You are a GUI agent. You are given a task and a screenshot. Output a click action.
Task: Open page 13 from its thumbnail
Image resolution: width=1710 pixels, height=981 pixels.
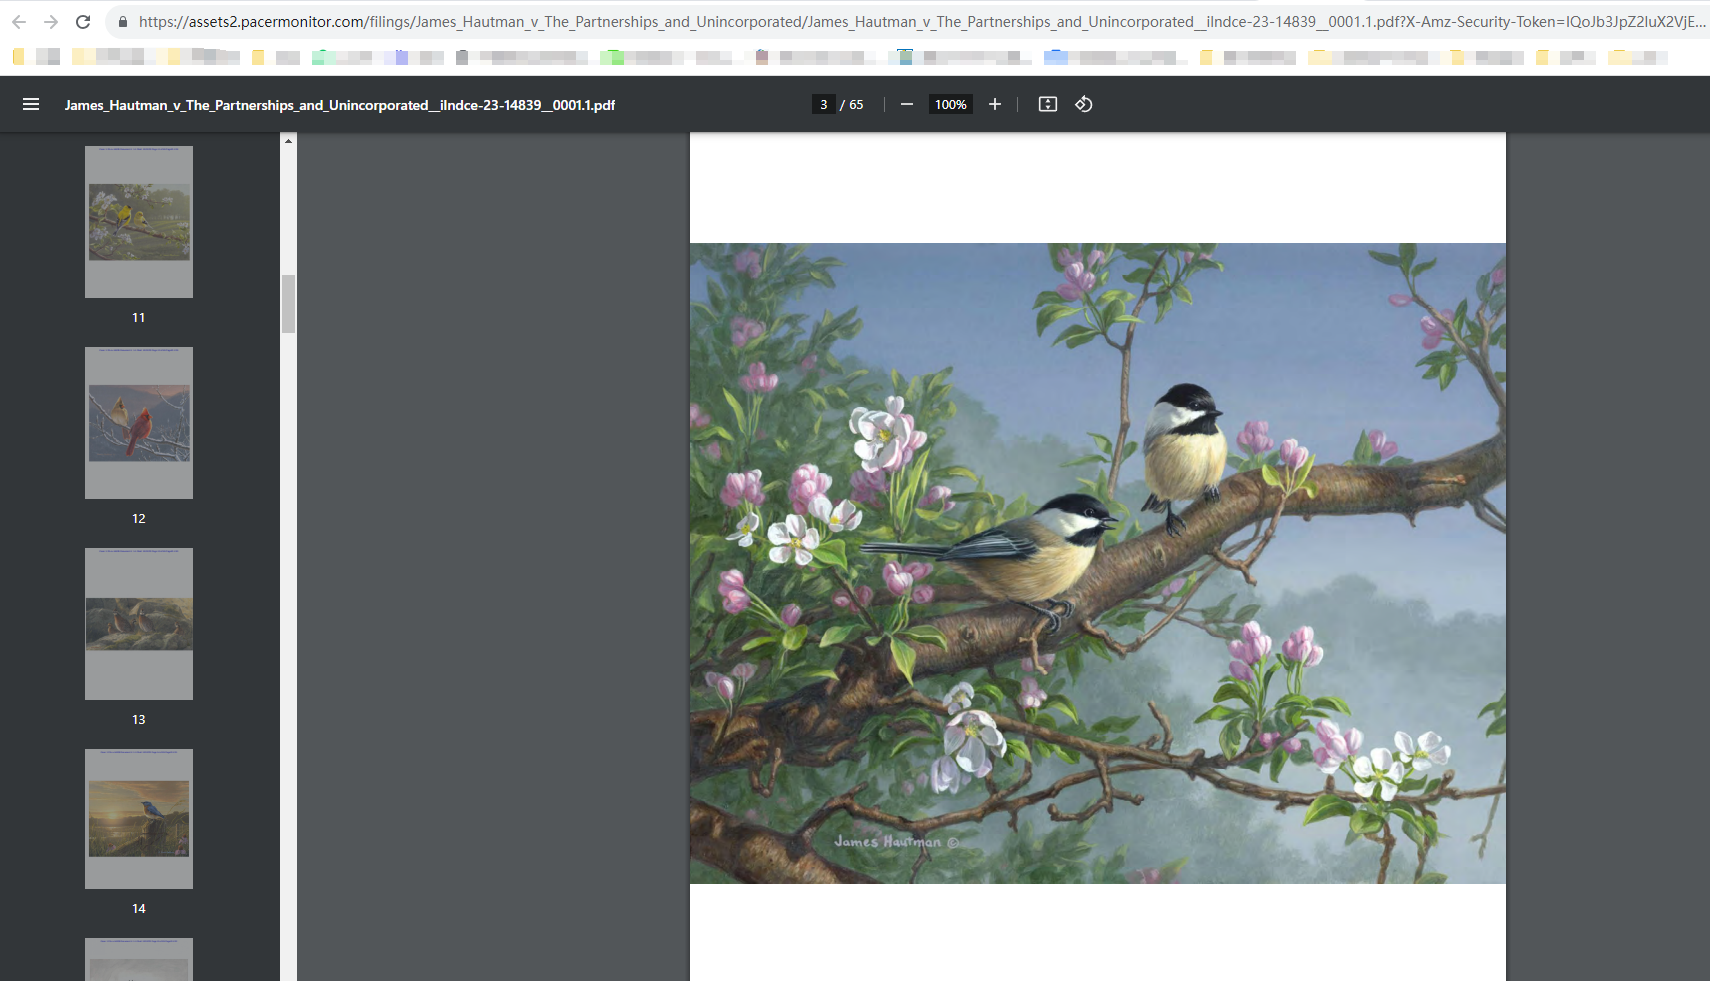138,623
